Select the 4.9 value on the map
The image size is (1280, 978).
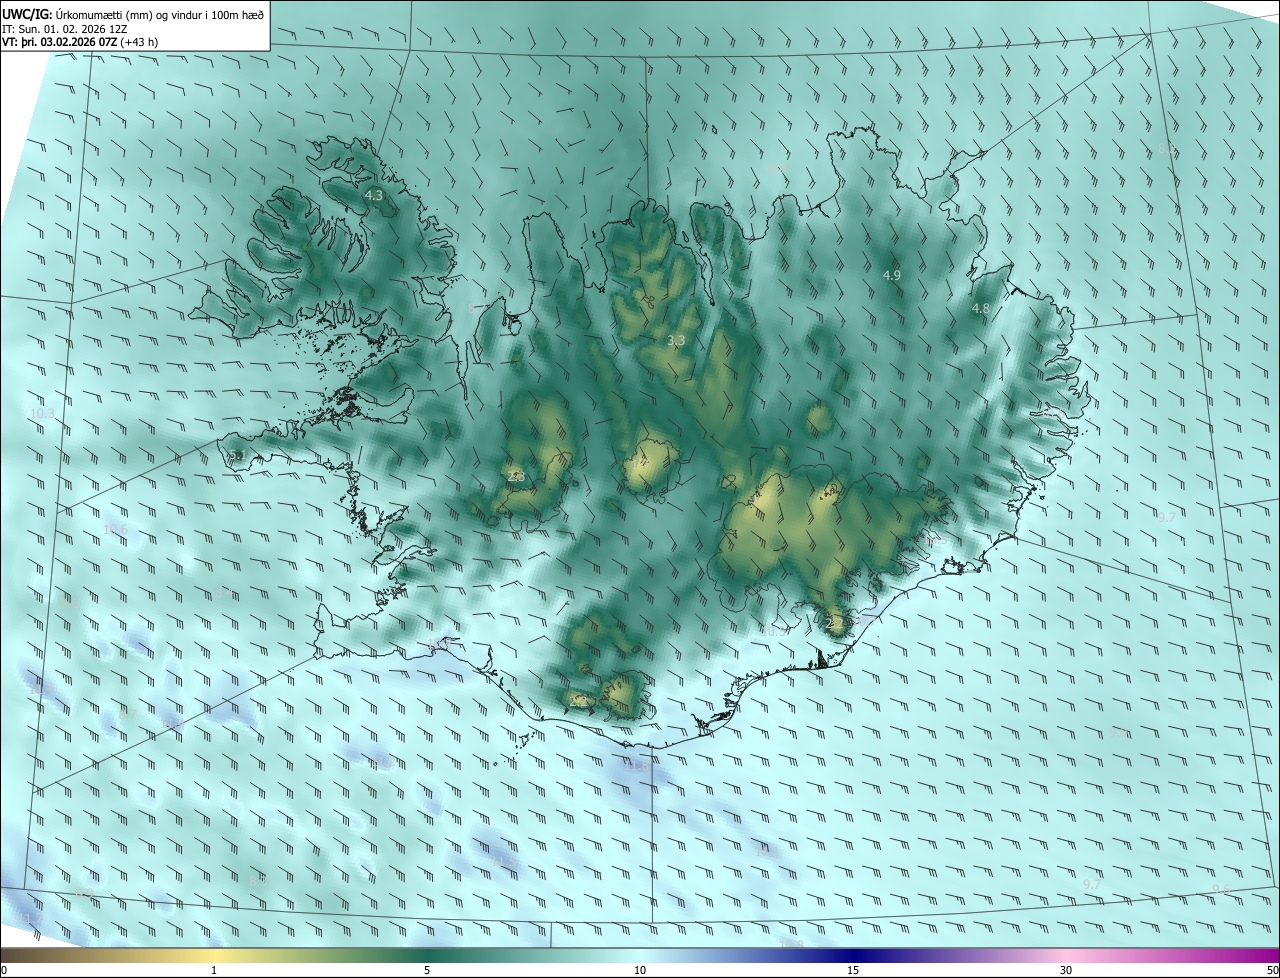click(x=892, y=275)
